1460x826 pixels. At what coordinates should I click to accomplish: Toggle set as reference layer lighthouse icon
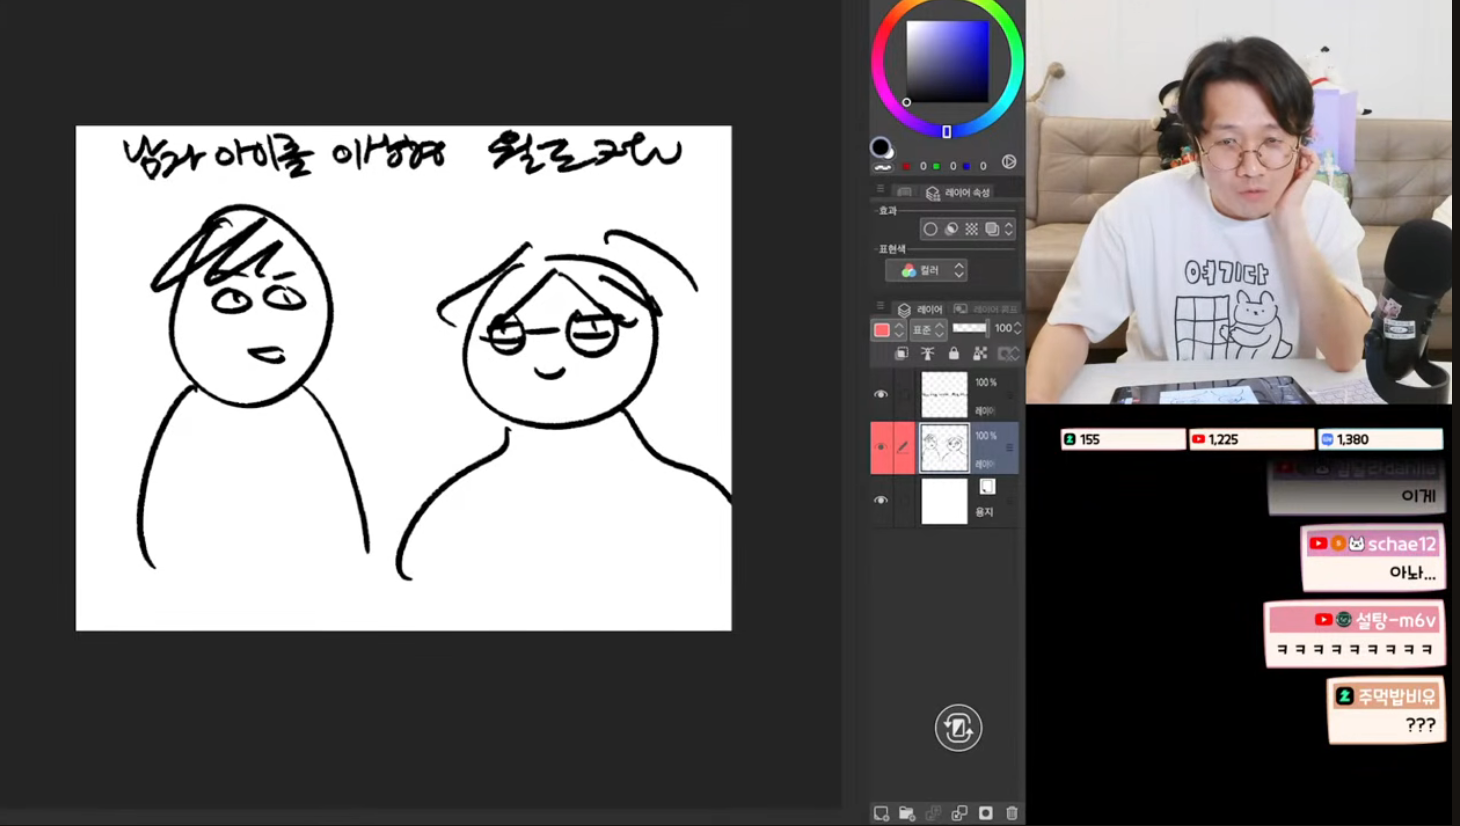coord(927,353)
